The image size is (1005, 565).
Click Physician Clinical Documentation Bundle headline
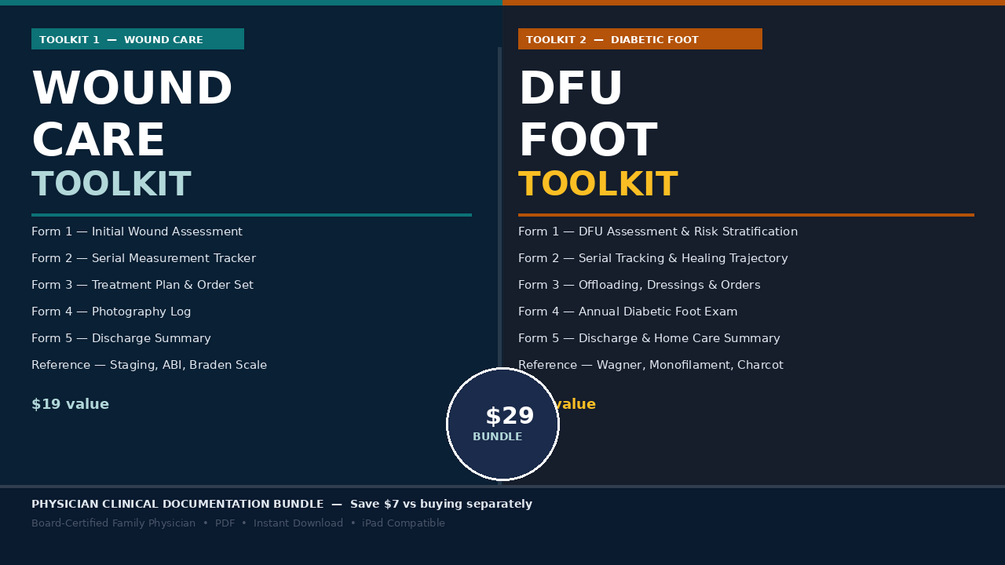178,504
